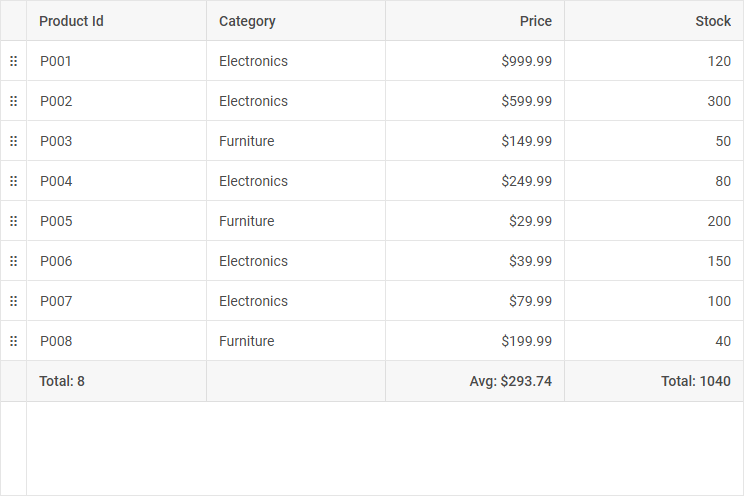This screenshot has width=744, height=496.
Task: Click drag handle icon for row P006
Action: (x=13, y=261)
